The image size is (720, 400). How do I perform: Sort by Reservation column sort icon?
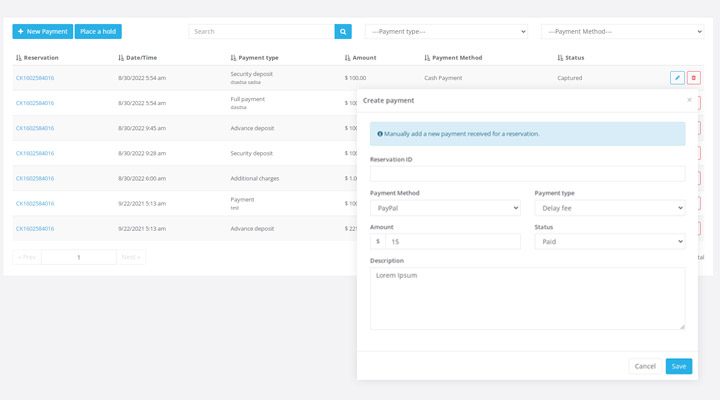[x=18, y=58]
